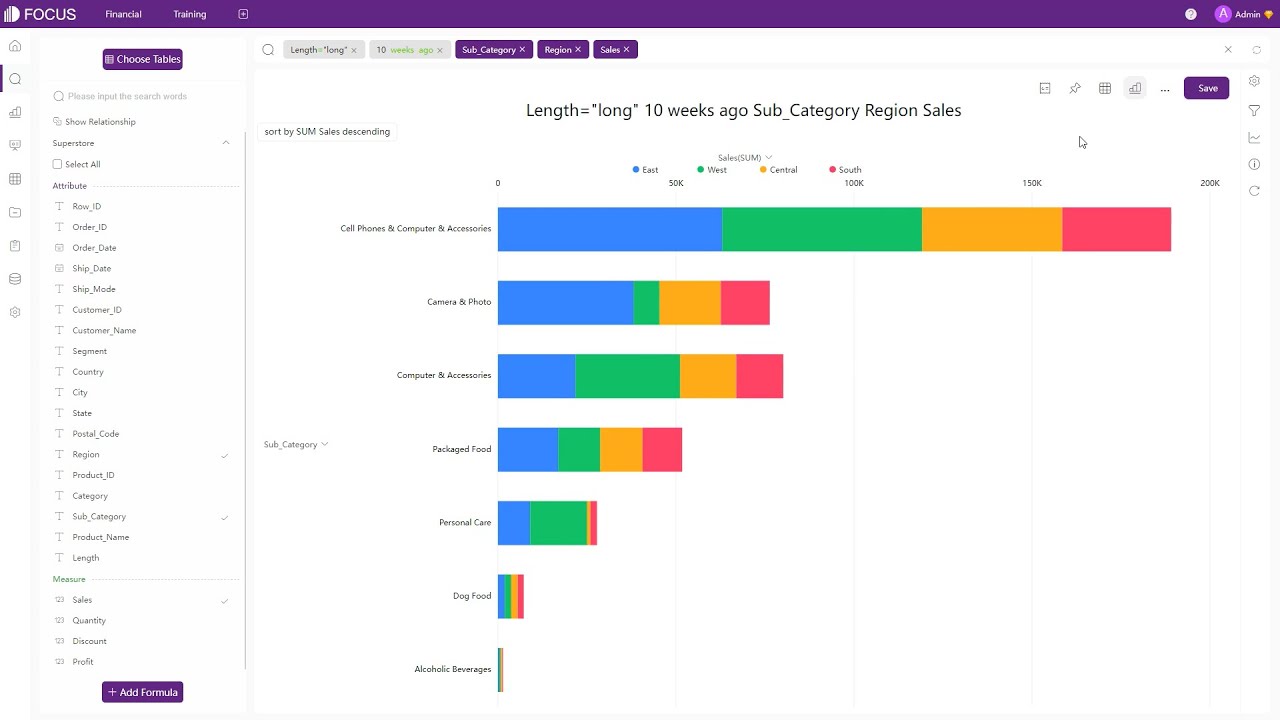The height and width of the screenshot is (720, 1280).
Task: Open the home icon in left sidebar
Action: pyautogui.click(x=15, y=46)
